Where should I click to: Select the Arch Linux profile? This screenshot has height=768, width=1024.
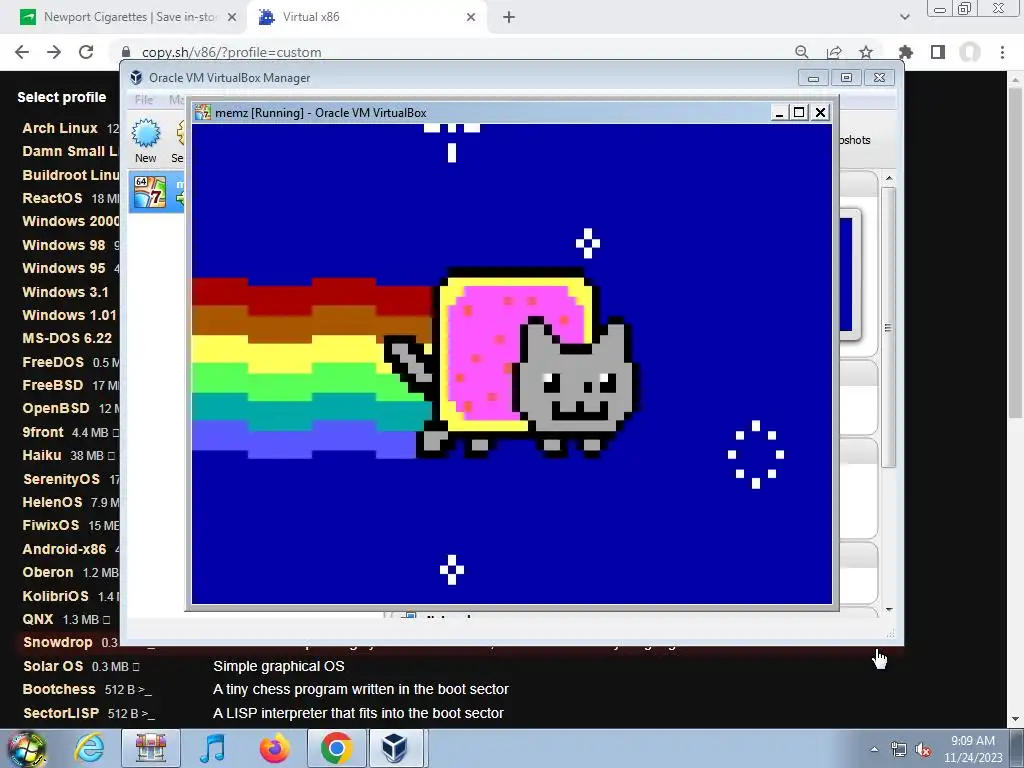pos(60,128)
